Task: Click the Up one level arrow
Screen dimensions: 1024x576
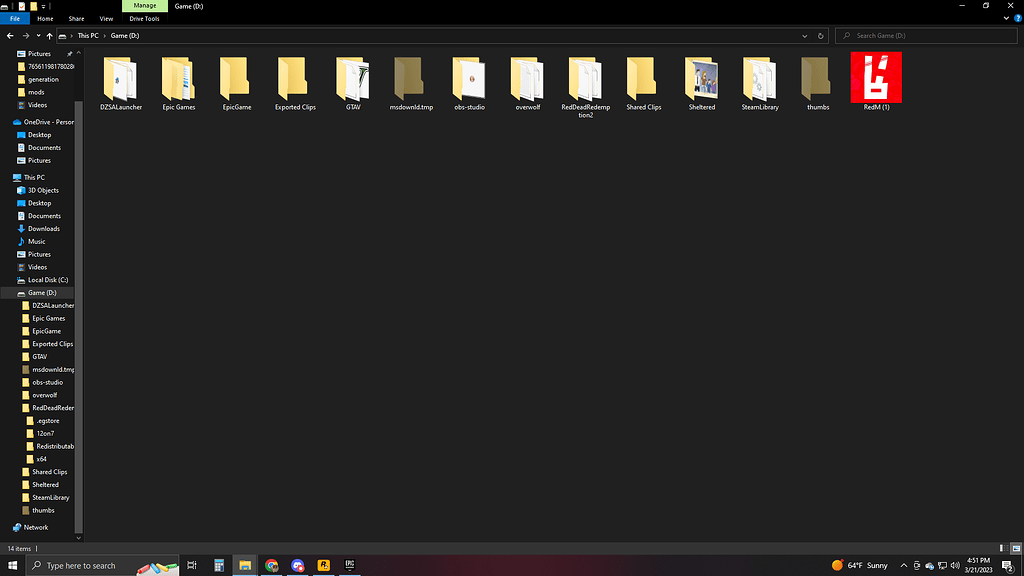Action: click(50, 36)
